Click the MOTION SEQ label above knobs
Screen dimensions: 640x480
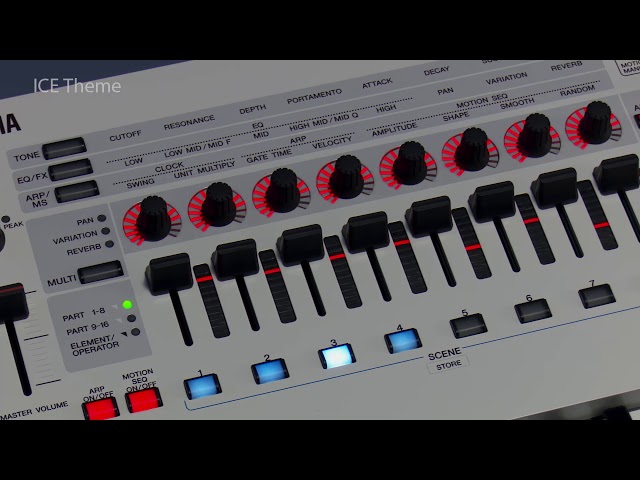[482, 100]
